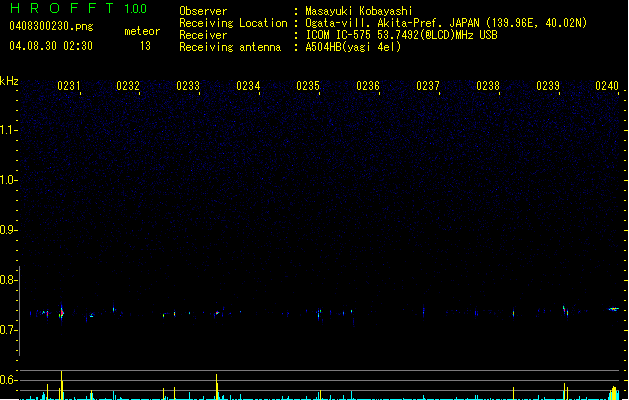Click the long echo streak at 0240
This screenshot has width=629, height=400.
click(x=614, y=309)
